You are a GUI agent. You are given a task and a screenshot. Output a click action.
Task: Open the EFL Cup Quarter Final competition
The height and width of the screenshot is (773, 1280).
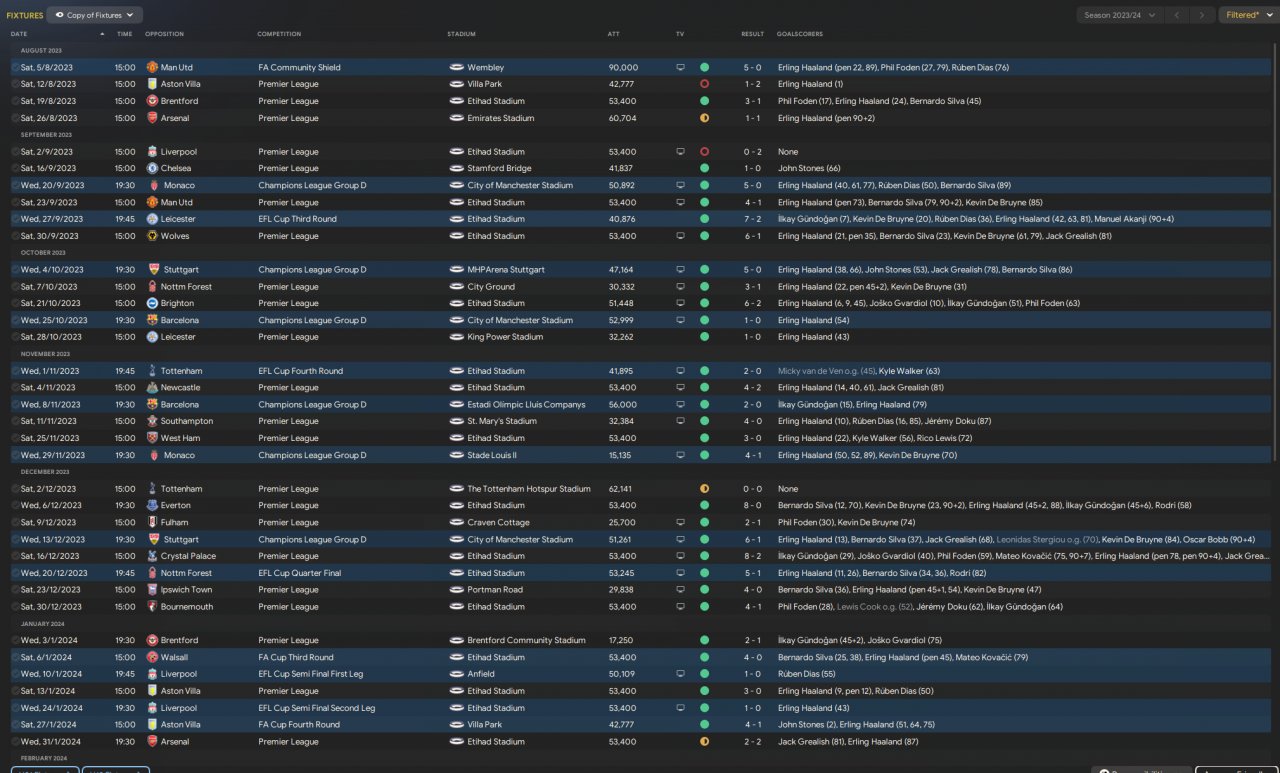point(299,573)
